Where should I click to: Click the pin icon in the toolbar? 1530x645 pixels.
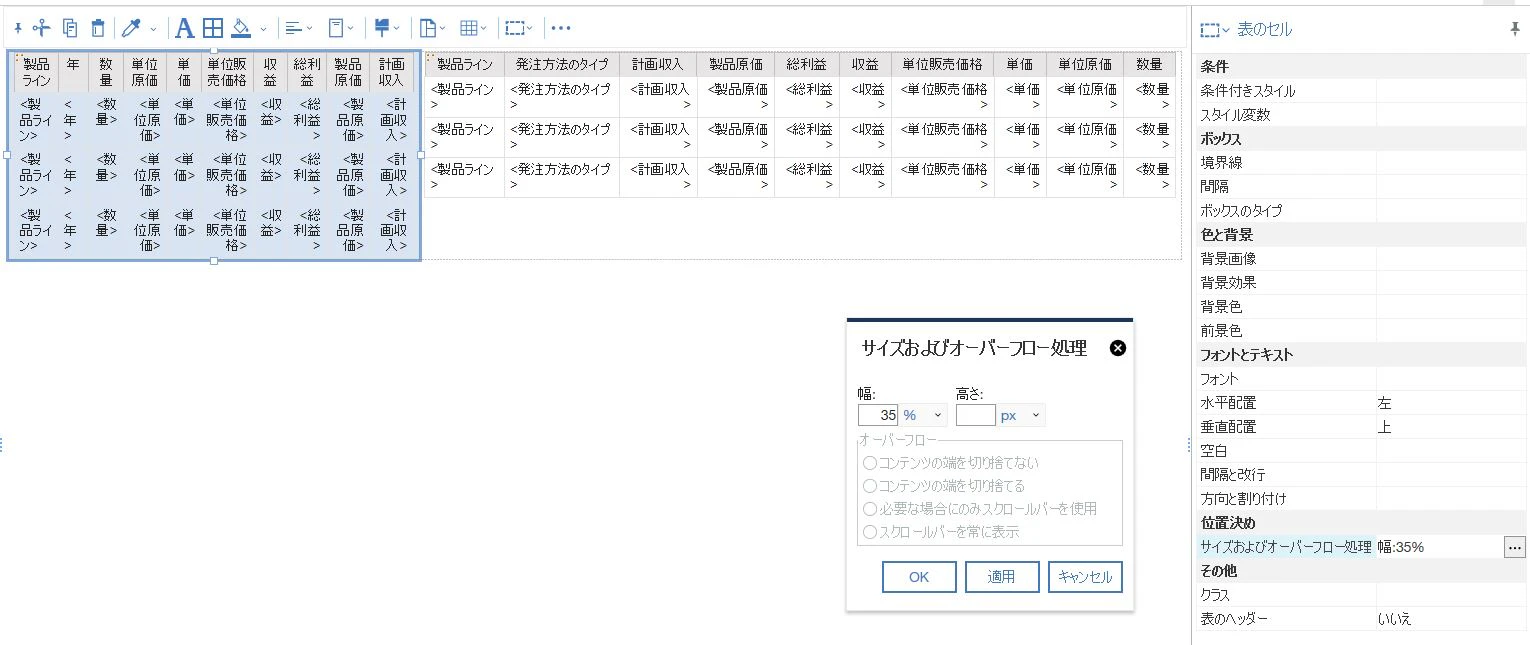18,28
